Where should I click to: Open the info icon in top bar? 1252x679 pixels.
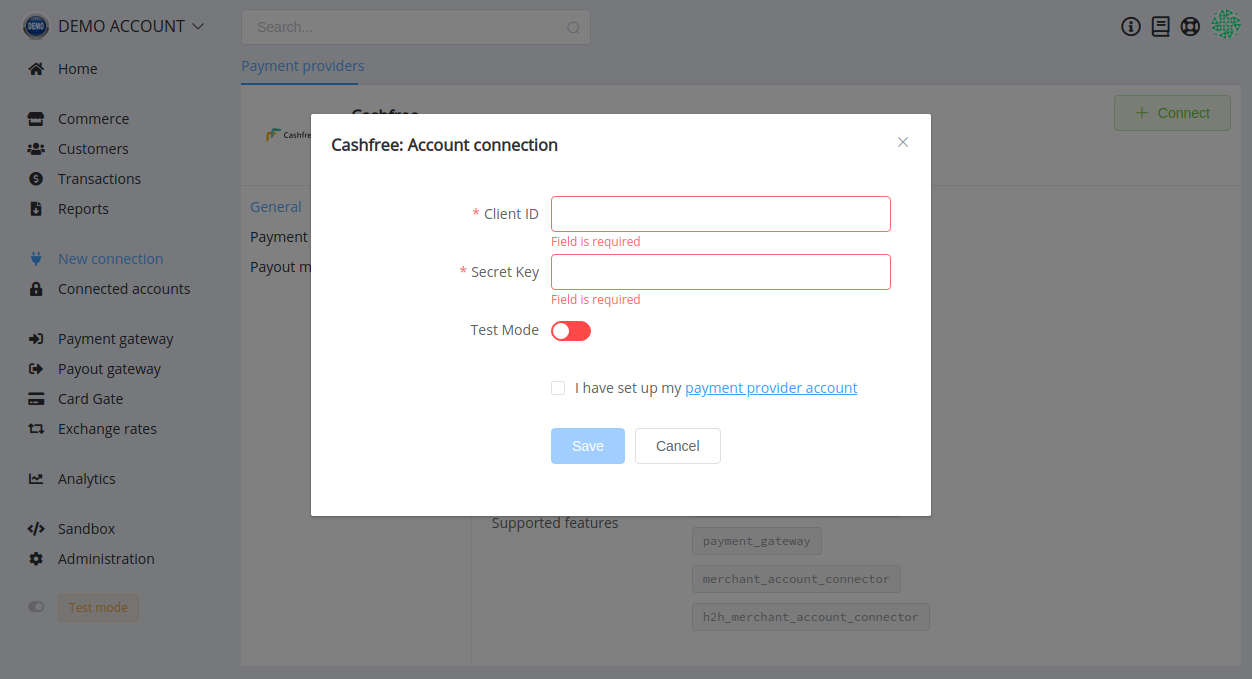click(1131, 27)
